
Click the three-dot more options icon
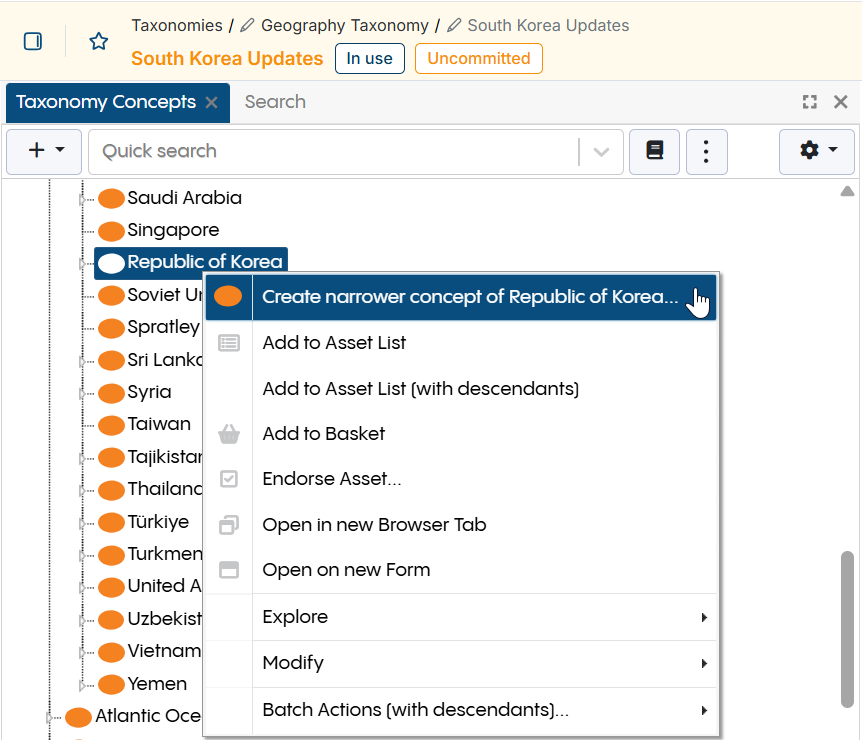coord(707,151)
